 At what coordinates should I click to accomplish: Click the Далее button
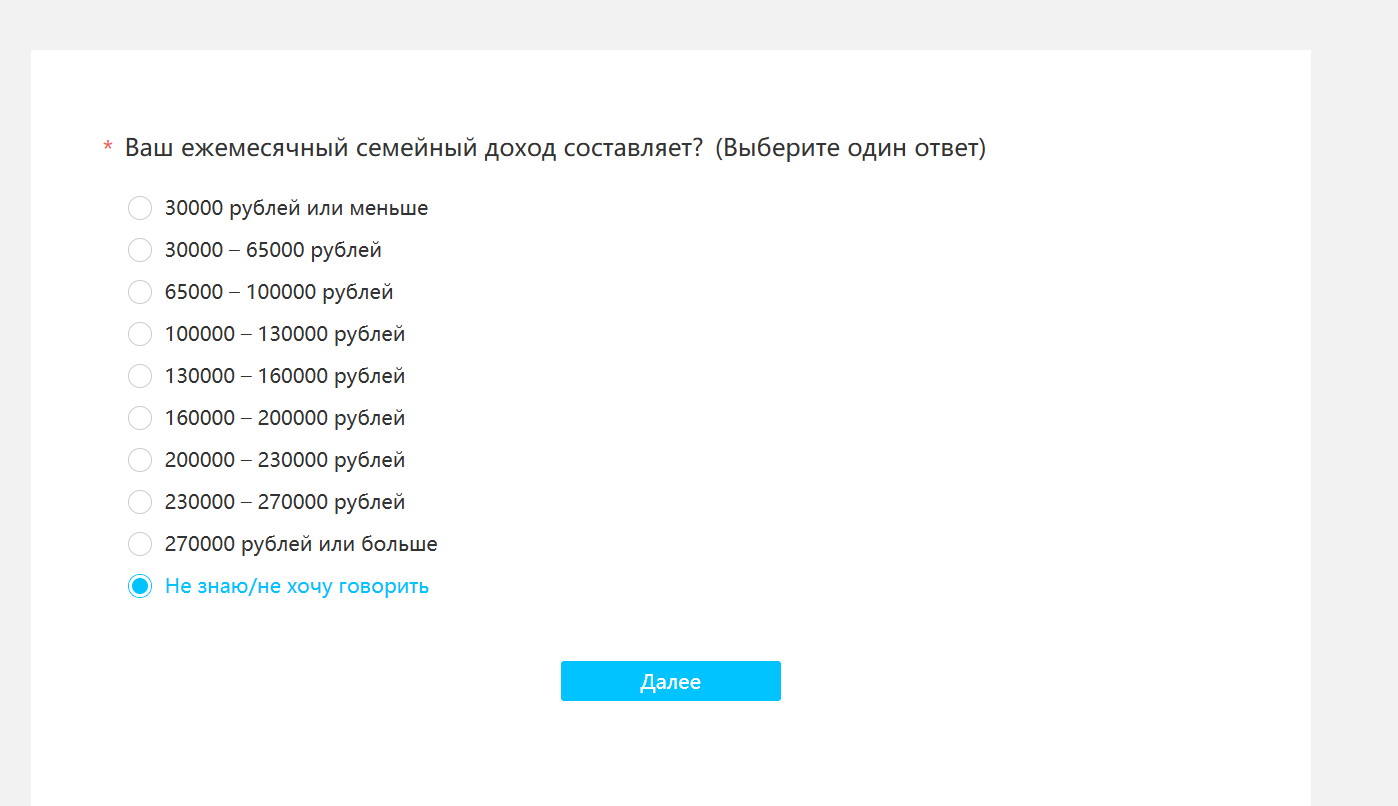click(670, 681)
